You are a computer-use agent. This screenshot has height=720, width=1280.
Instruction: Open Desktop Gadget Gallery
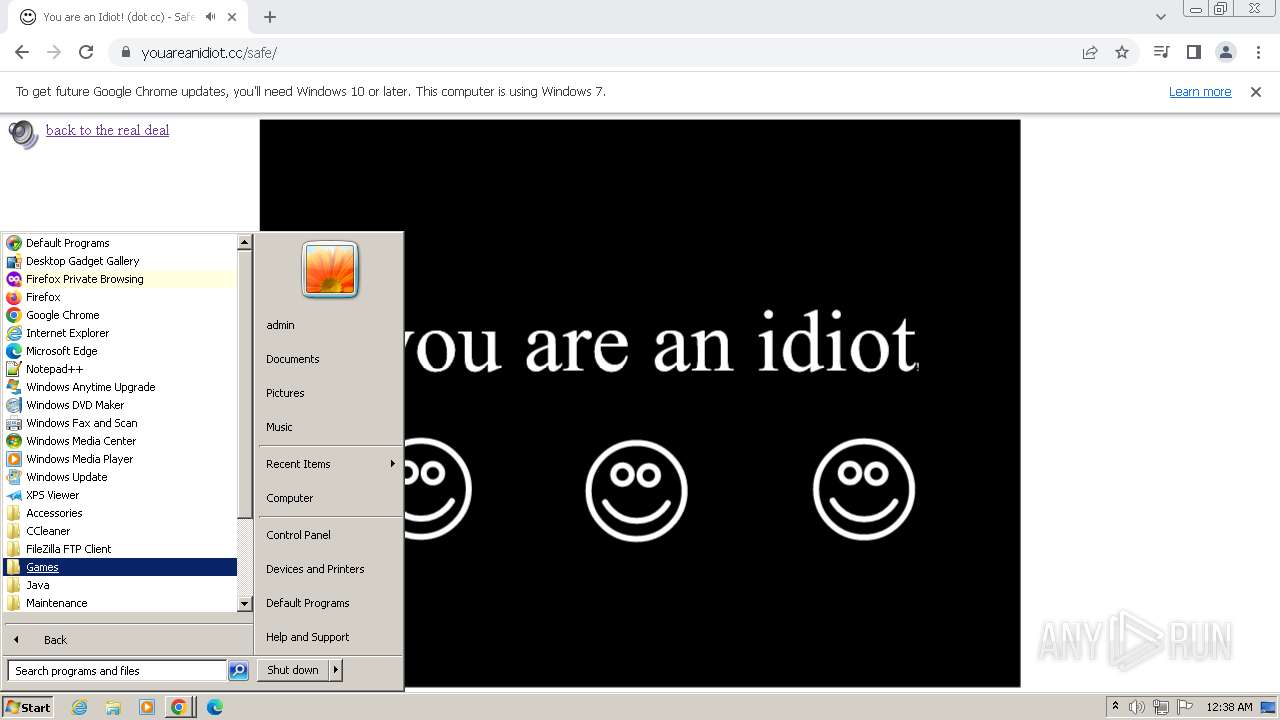click(x=120, y=261)
